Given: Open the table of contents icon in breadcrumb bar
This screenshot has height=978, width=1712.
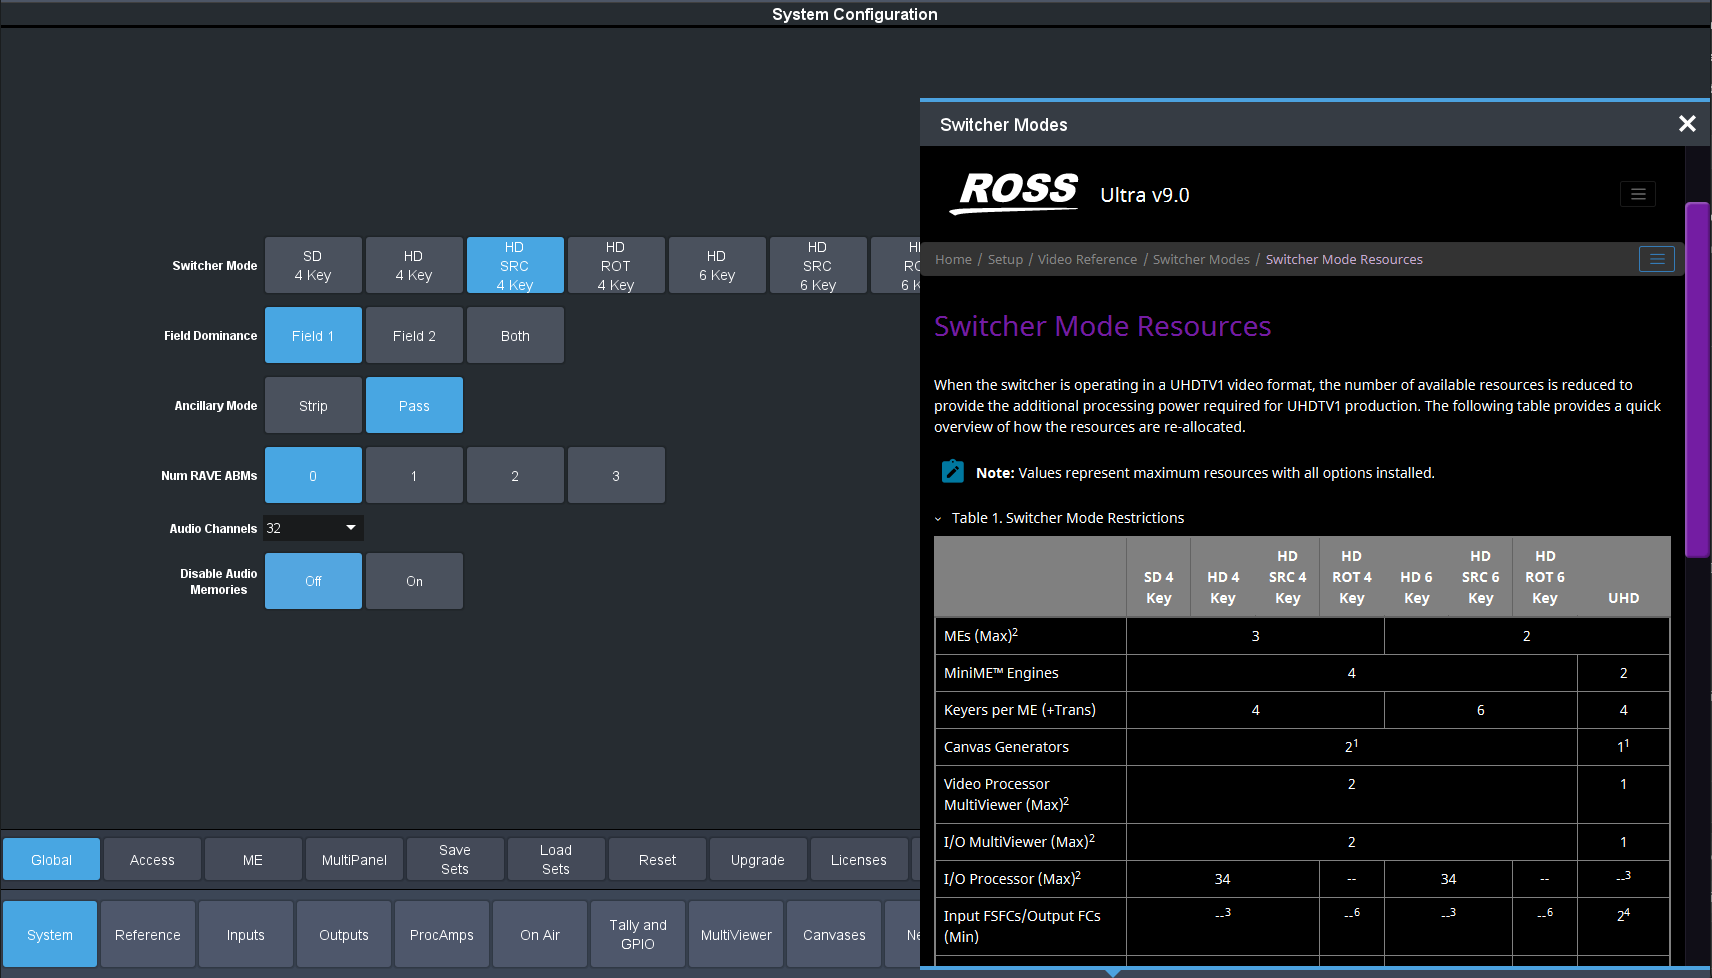Looking at the screenshot, I should click(1656, 259).
